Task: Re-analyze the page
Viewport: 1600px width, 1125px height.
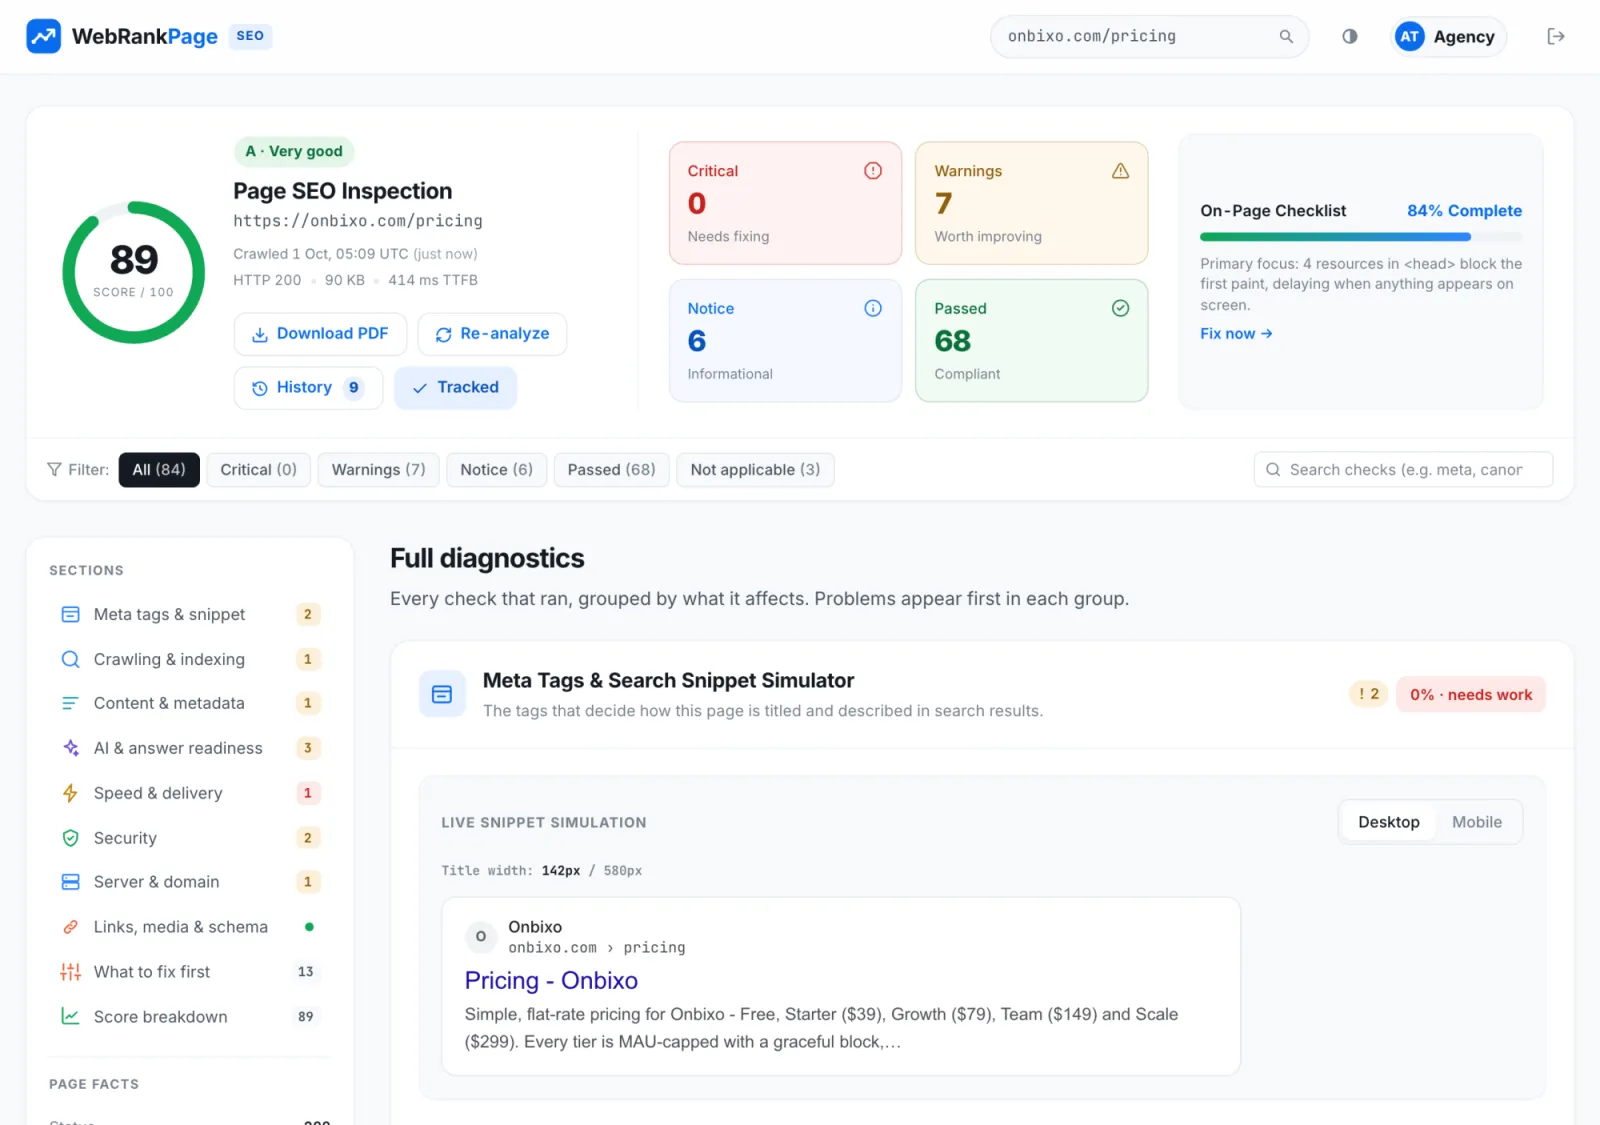Action: coord(492,334)
